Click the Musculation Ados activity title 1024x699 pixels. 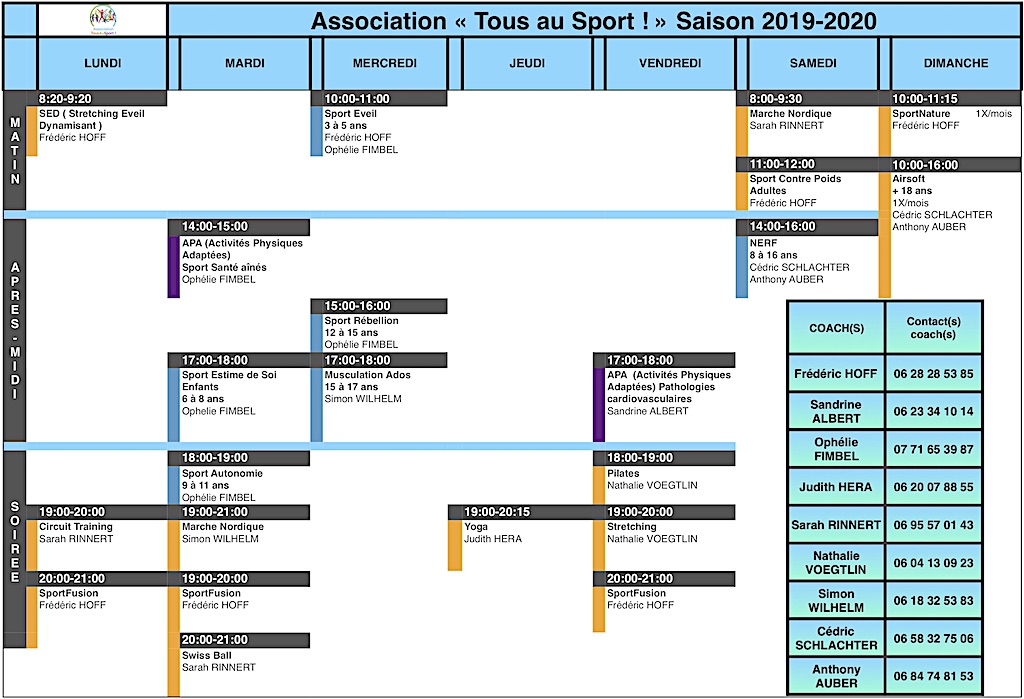click(367, 375)
